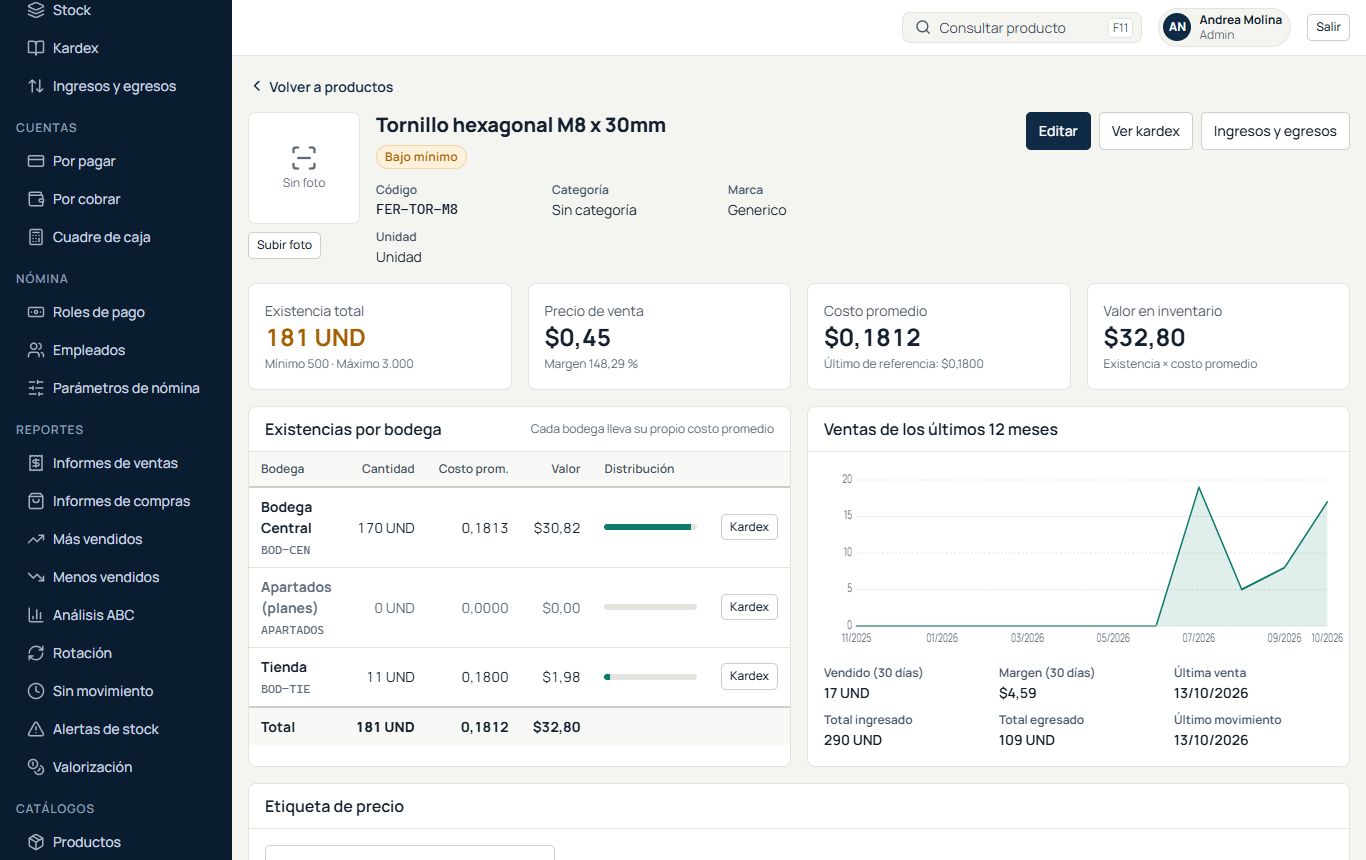1366x860 pixels.
Task: Click the Informes de compras bag icon
Action: 36,501
